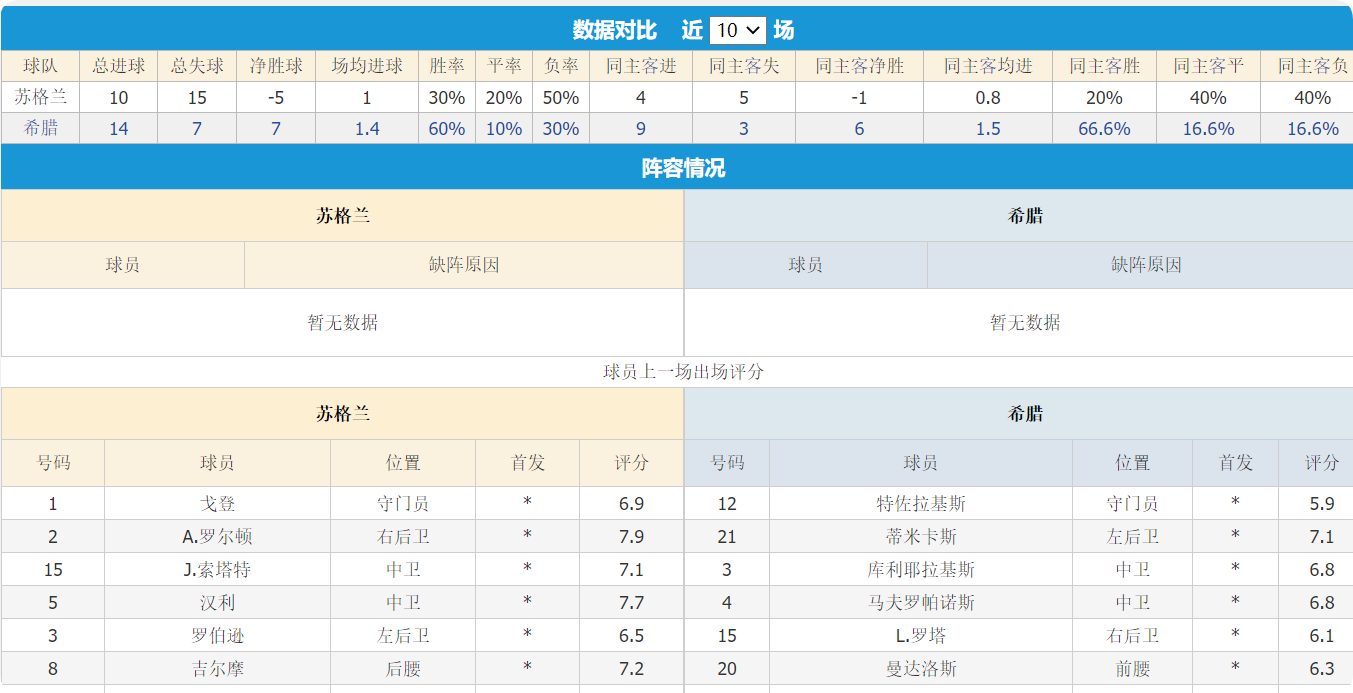Sort by the 胜率 column header
1353x693 pixels.
point(445,66)
